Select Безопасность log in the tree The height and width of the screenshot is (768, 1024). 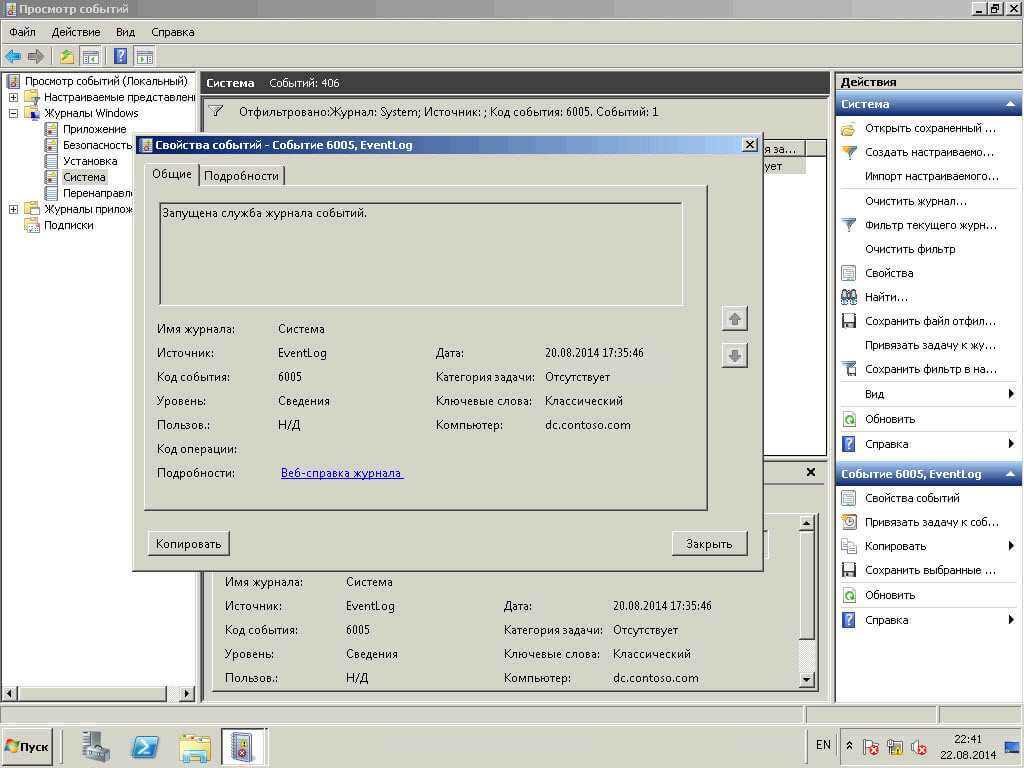coord(97,145)
